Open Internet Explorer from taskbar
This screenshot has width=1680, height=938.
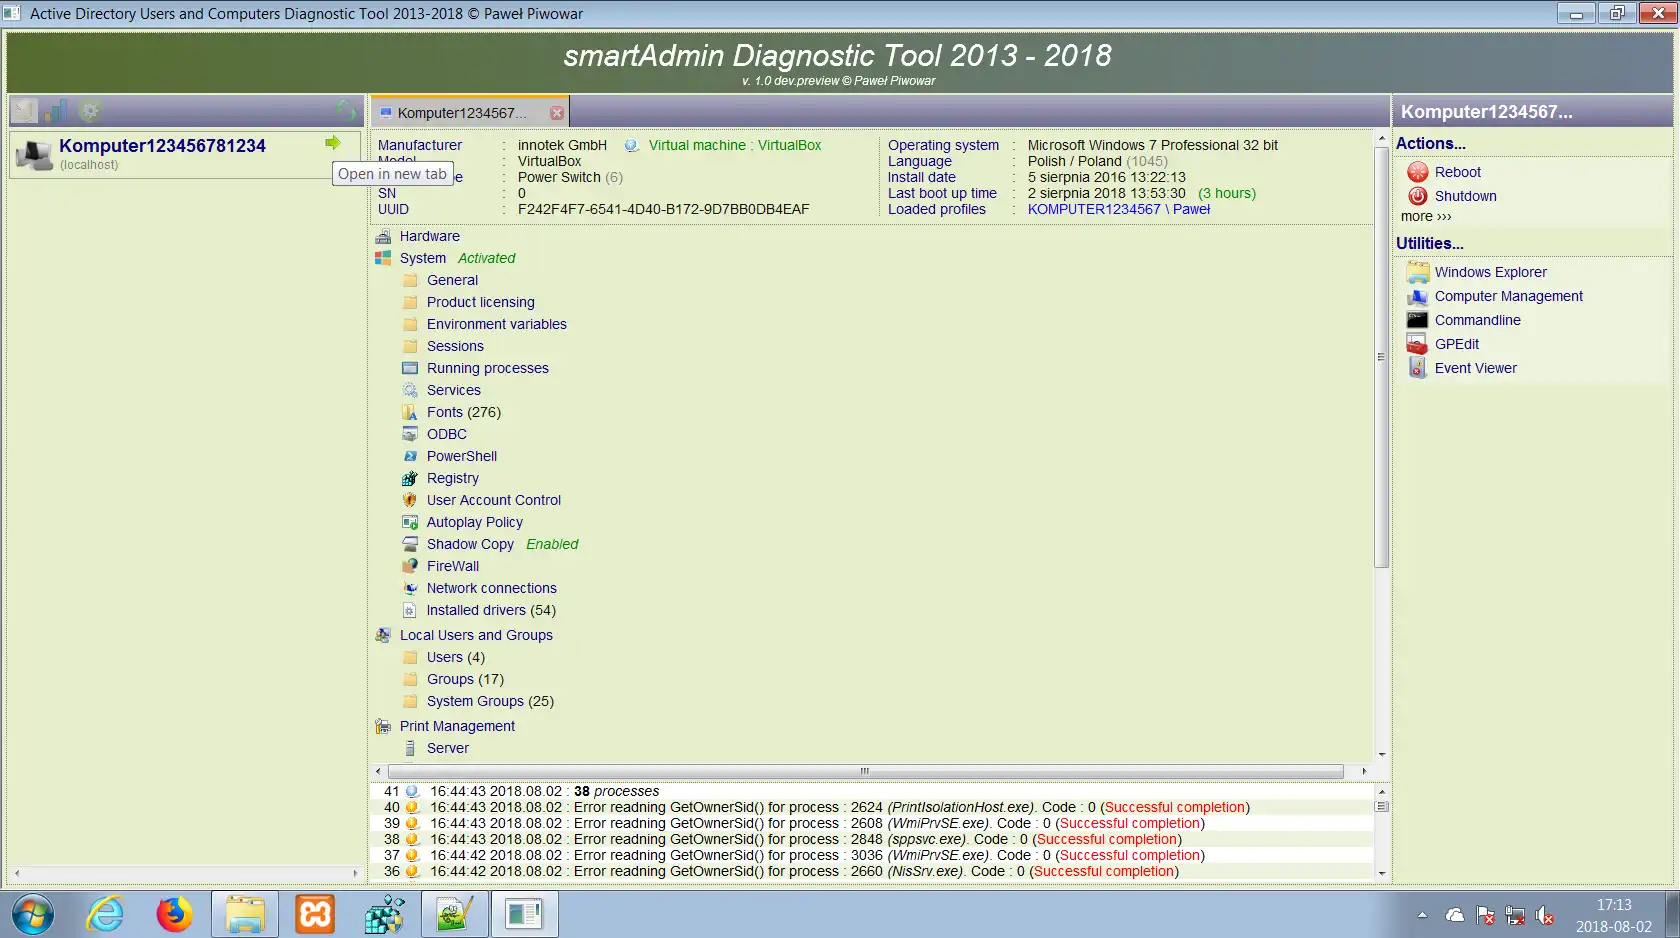[105, 914]
